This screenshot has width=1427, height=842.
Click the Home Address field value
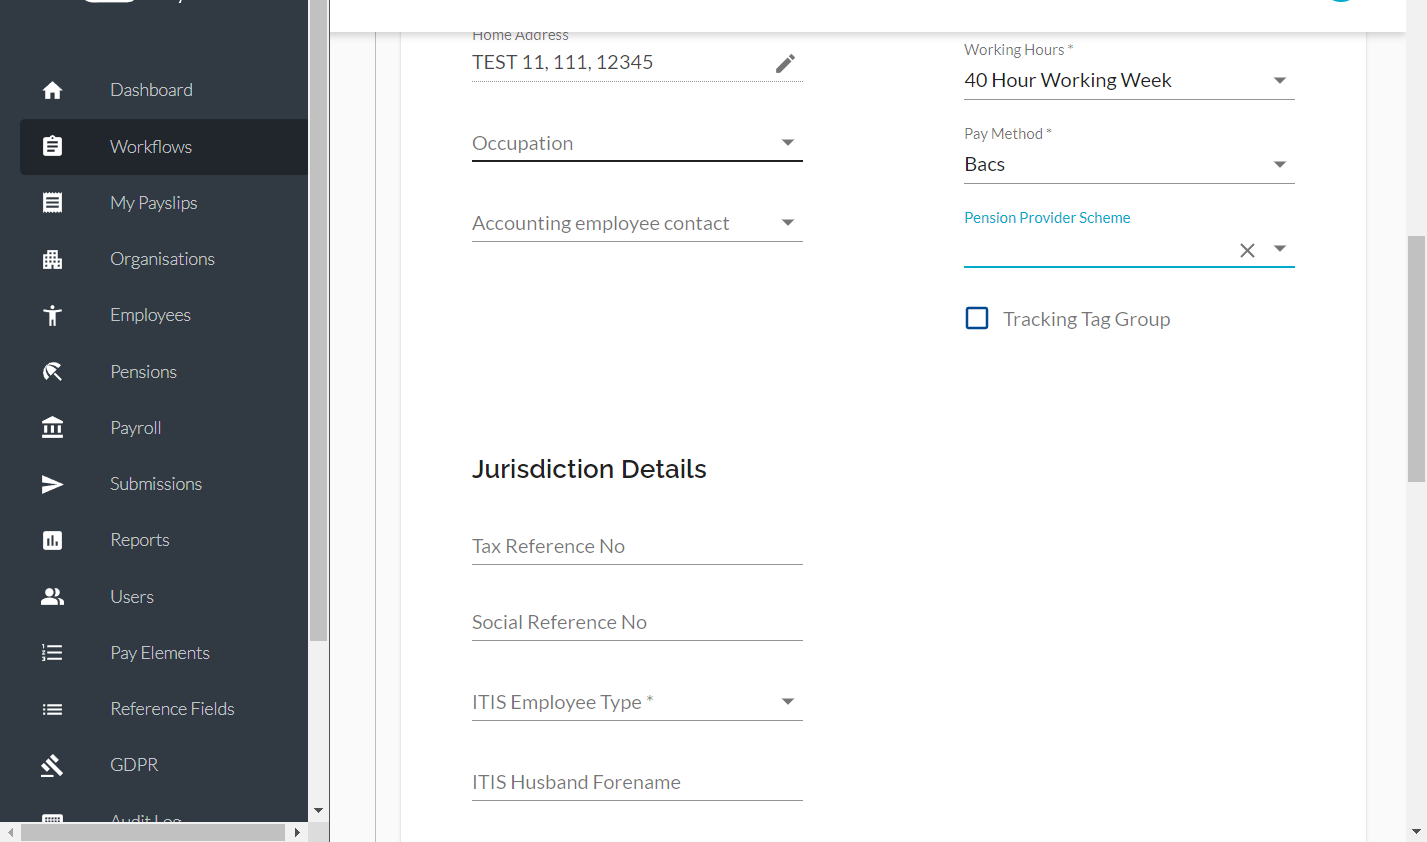(562, 62)
